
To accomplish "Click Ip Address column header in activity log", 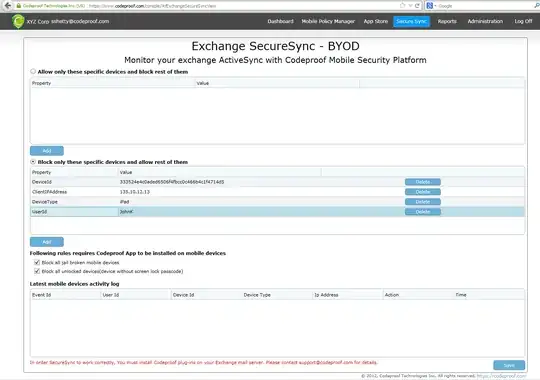I will [348, 295].
